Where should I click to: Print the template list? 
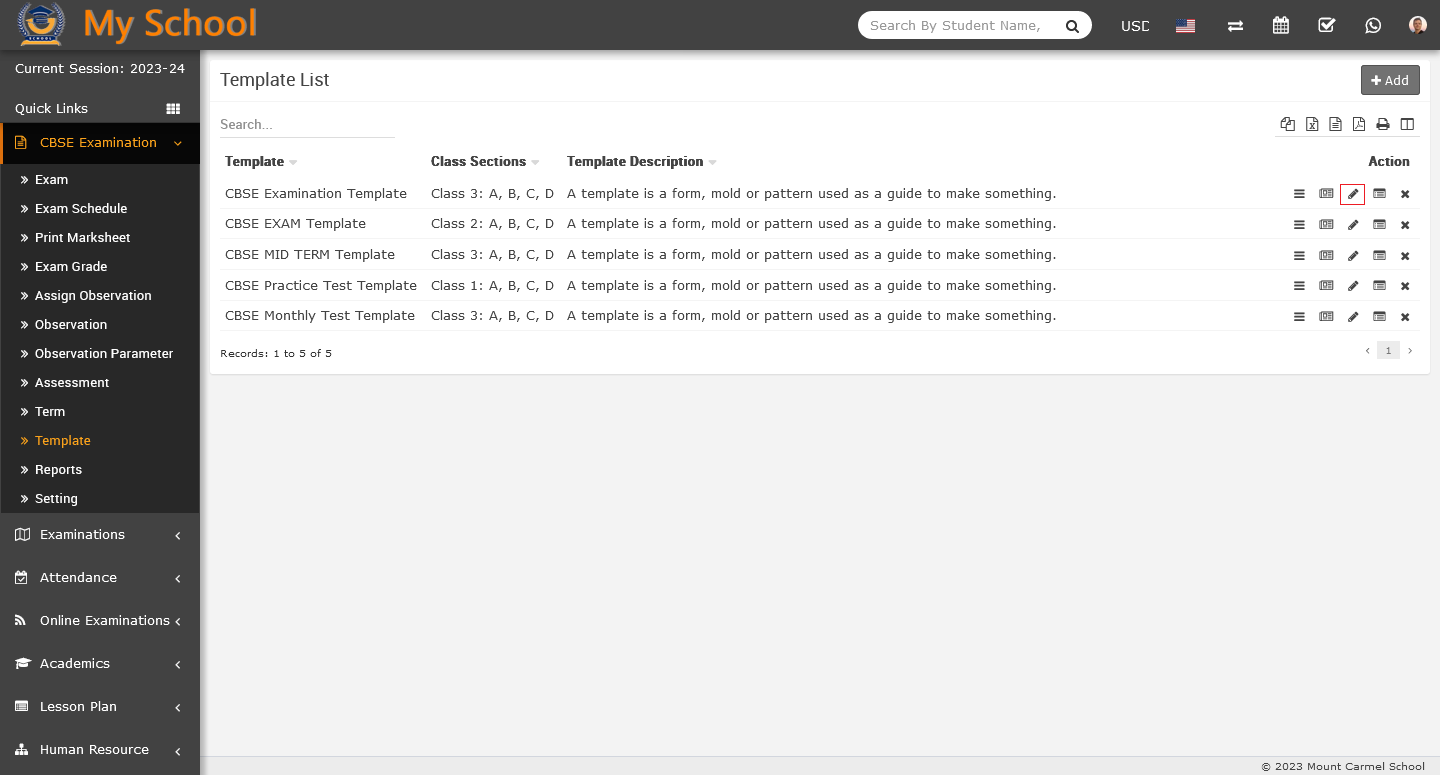point(1383,124)
